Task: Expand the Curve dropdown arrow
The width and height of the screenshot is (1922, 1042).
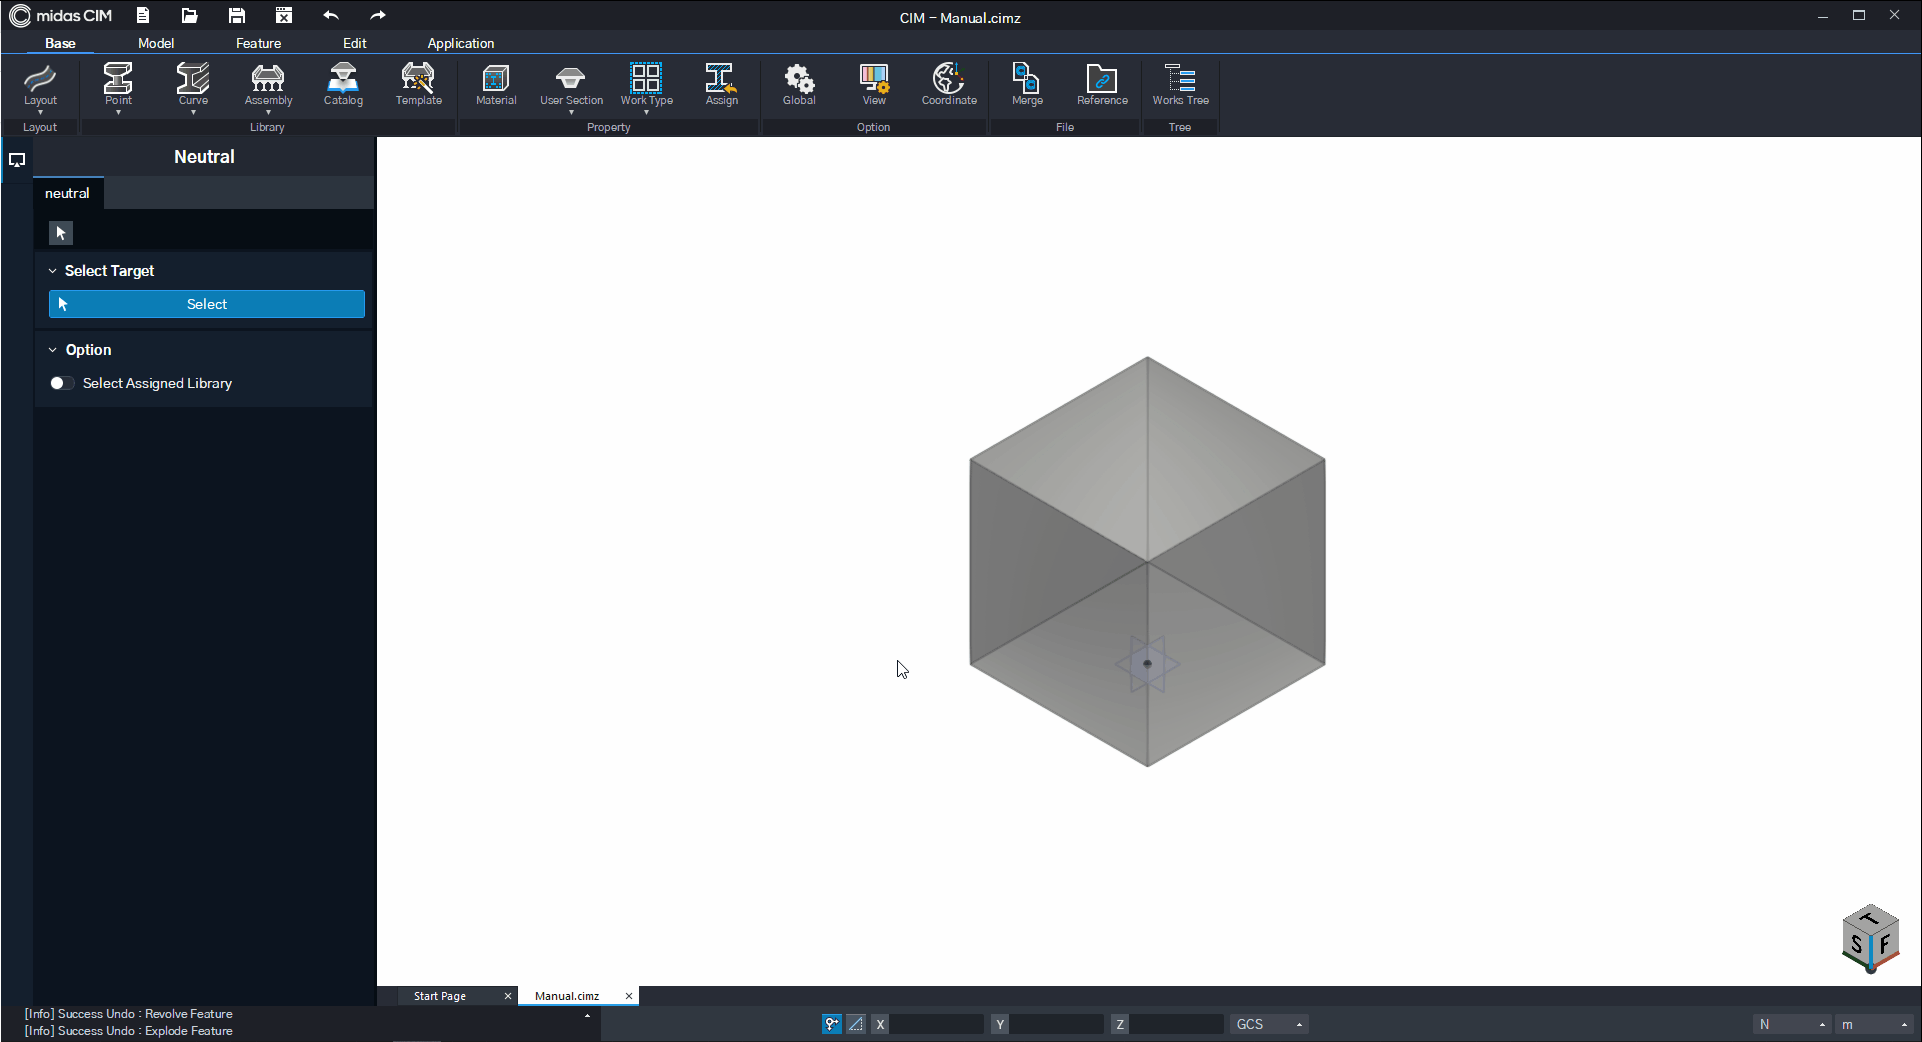Action: coord(193,112)
